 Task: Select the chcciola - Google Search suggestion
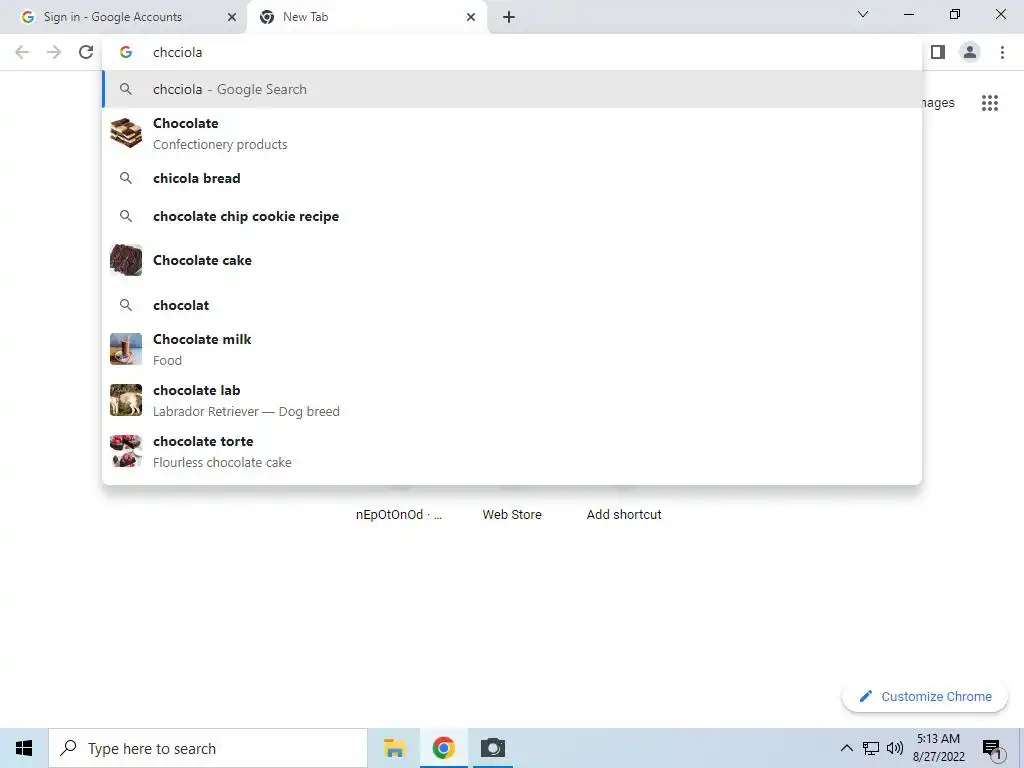512,89
